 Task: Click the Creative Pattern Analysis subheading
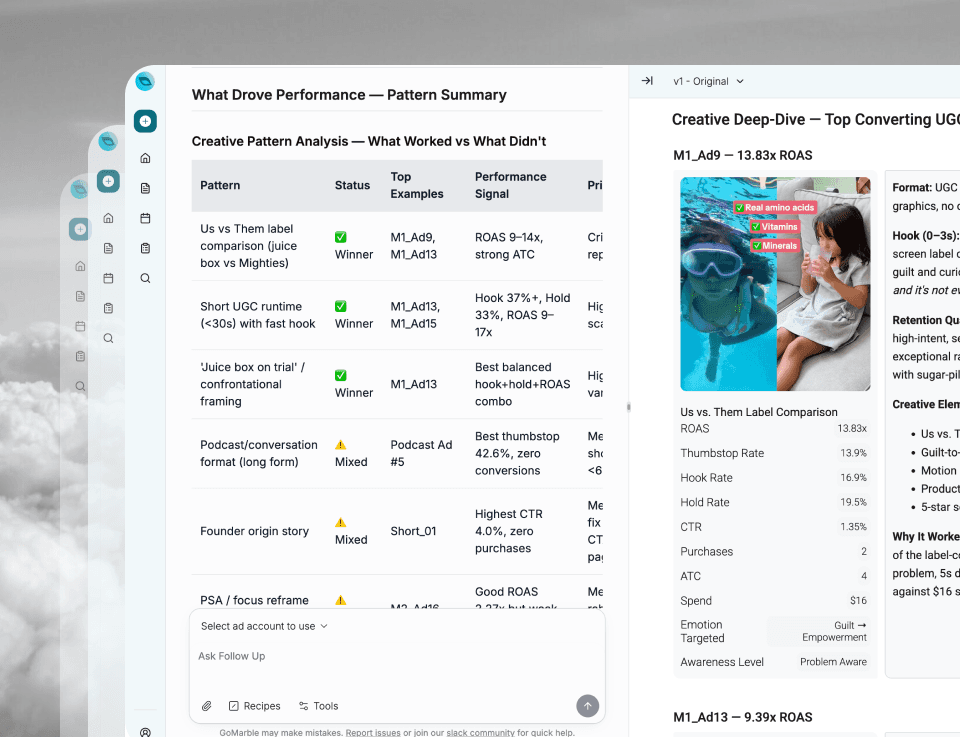point(369,141)
